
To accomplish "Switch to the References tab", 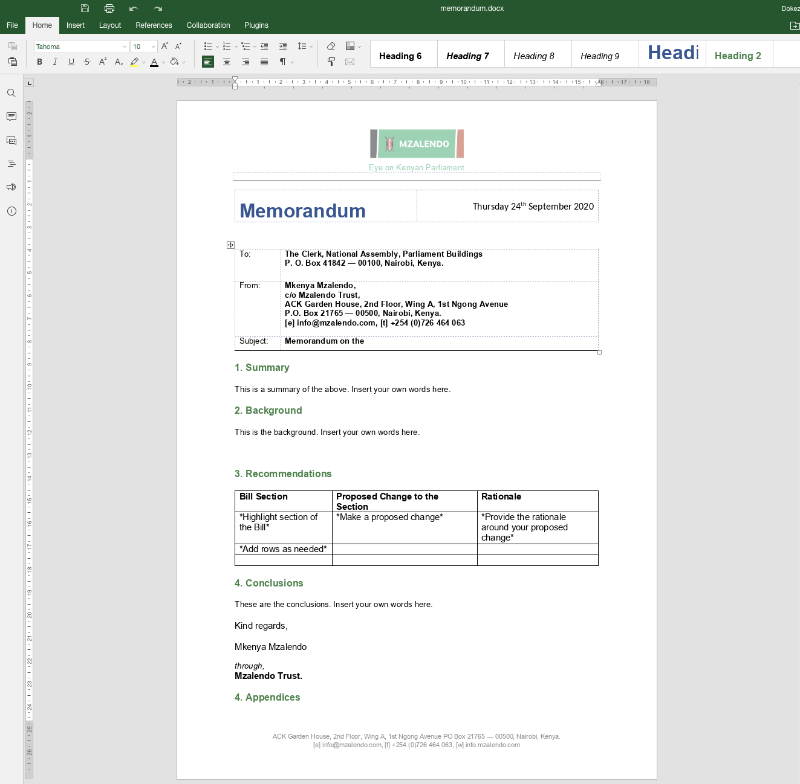I will (x=153, y=25).
